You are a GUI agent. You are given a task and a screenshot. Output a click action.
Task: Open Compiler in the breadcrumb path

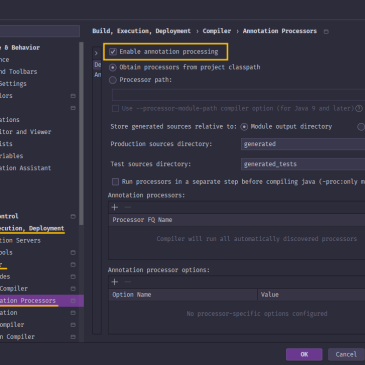(x=217, y=31)
